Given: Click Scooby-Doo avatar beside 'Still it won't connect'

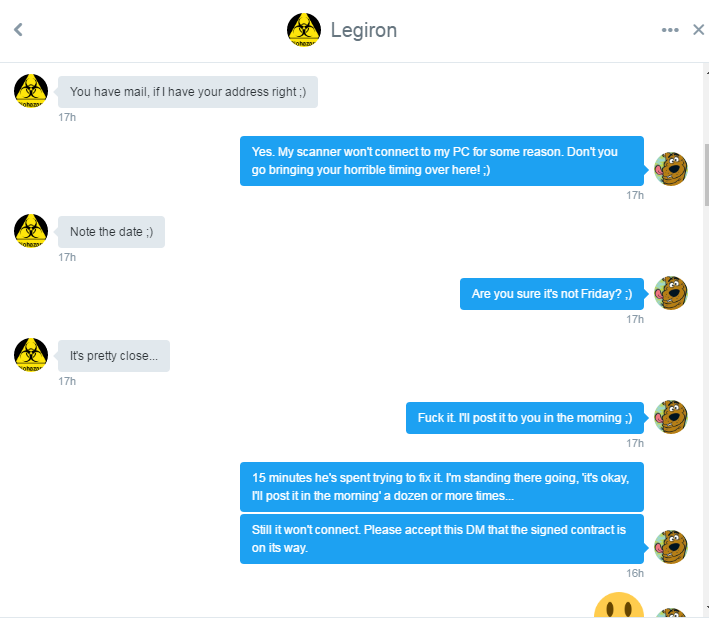Looking at the screenshot, I should pos(671,547).
